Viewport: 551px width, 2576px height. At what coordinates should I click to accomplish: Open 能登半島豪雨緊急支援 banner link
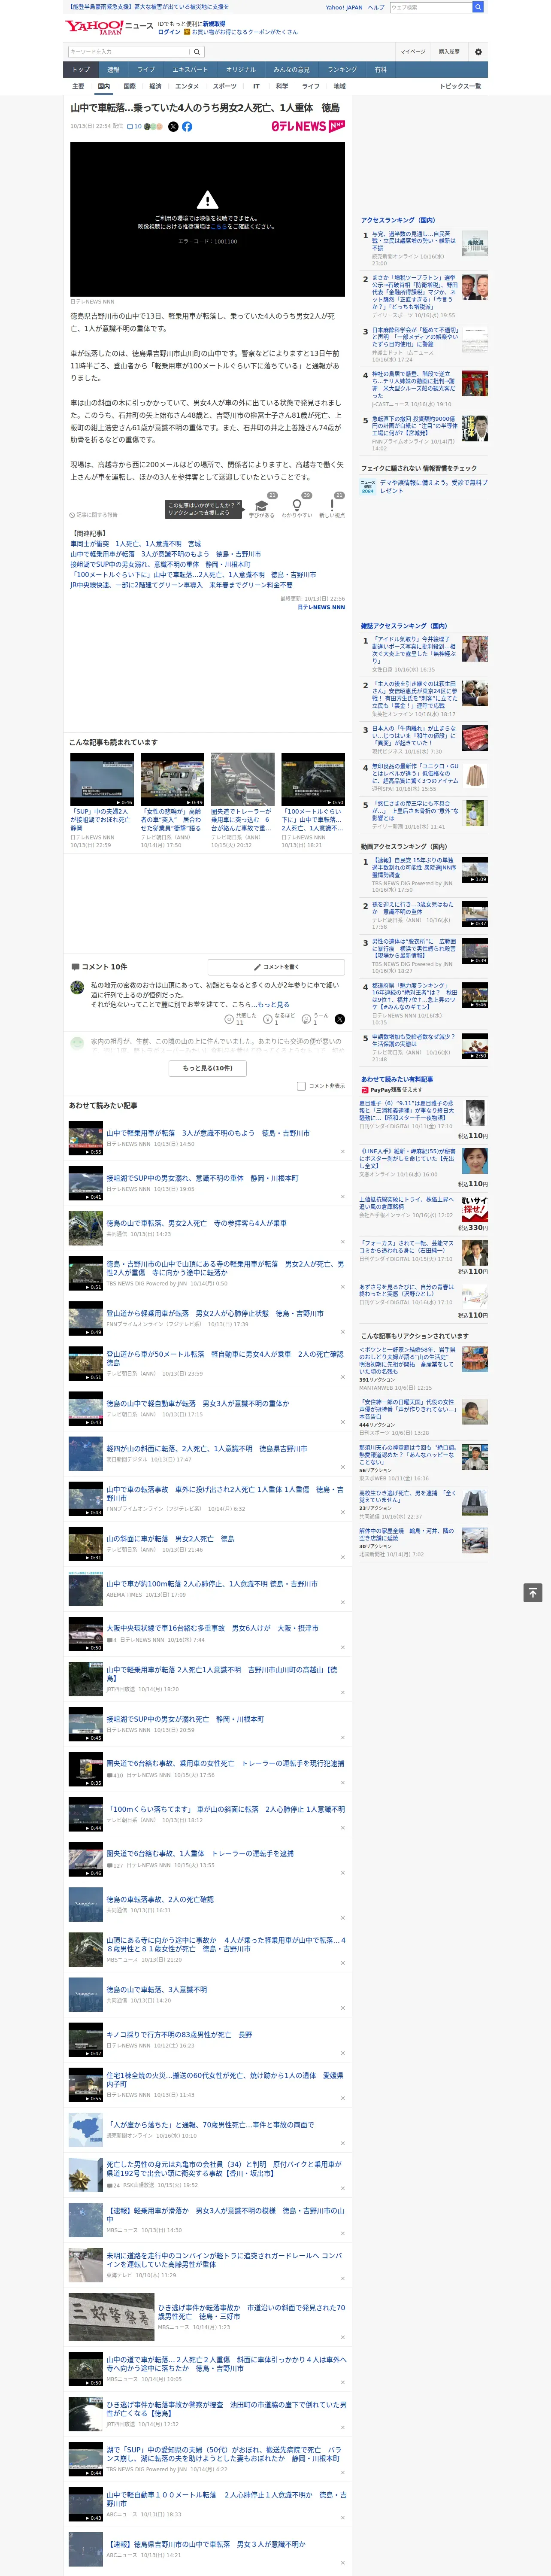click(147, 7)
